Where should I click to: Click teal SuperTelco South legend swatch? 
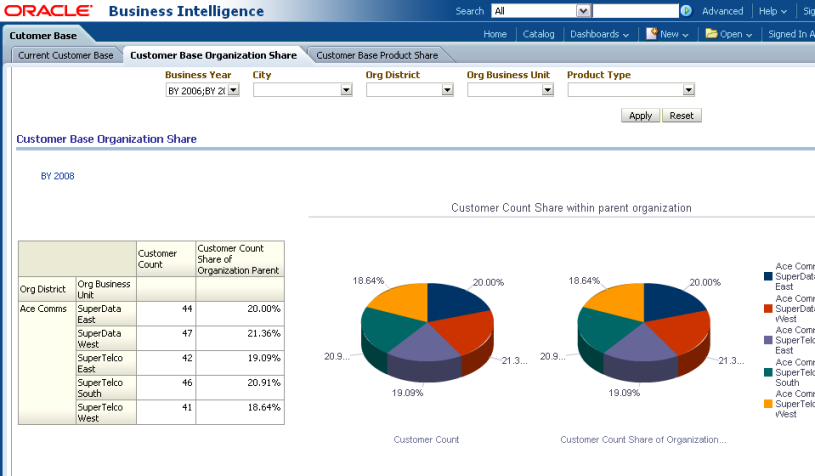[768, 373]
